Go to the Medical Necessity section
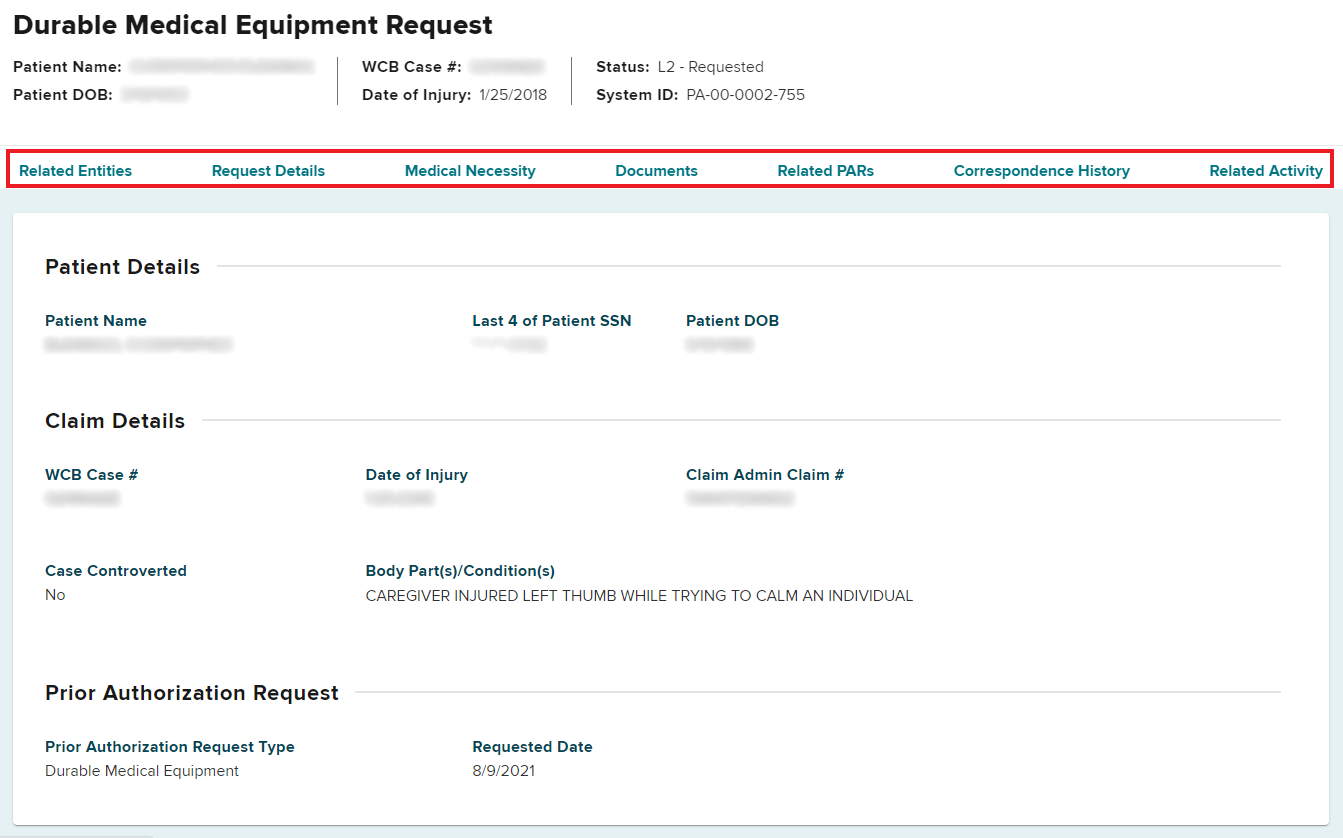The height and width of the screenshot is (838, 1343). click(x=470, y=171)
